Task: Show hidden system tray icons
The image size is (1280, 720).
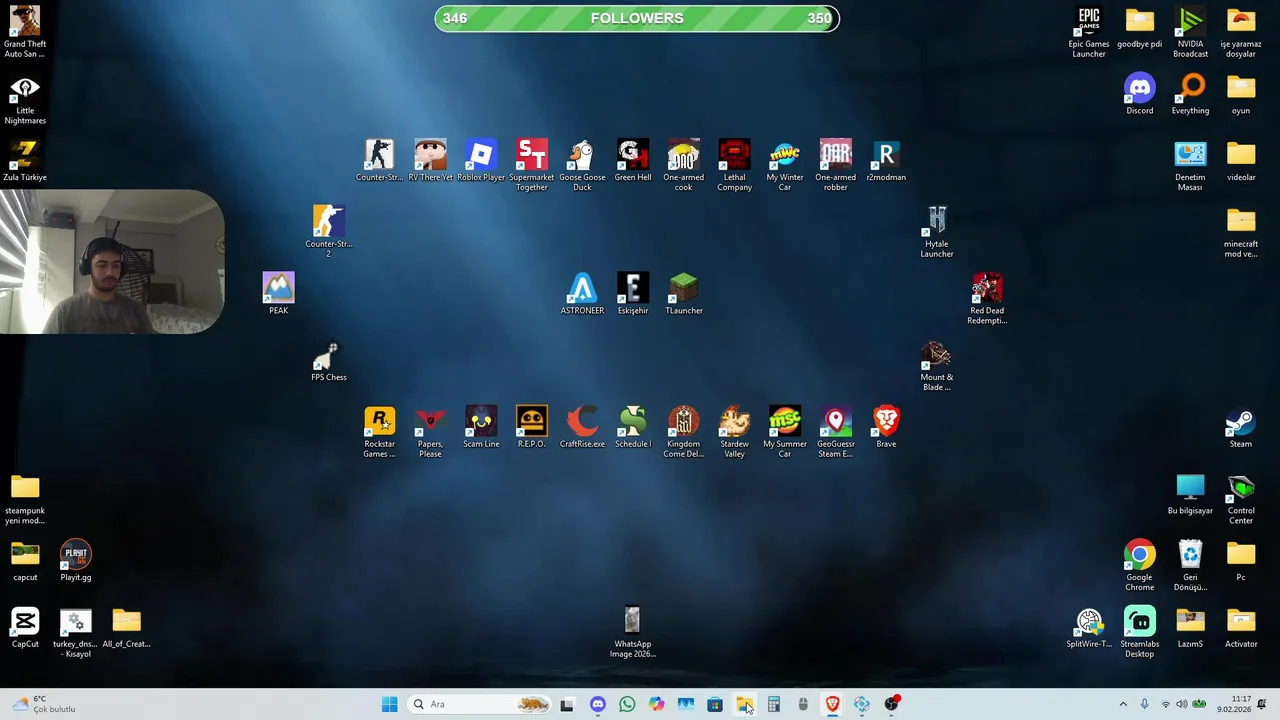Action: tap(1123, 705)
